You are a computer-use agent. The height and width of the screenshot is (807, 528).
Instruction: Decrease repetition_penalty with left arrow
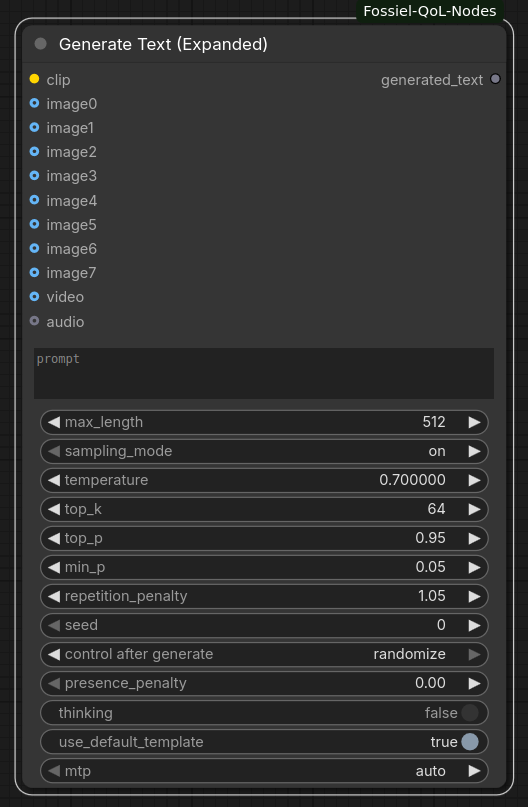(54, 596)
